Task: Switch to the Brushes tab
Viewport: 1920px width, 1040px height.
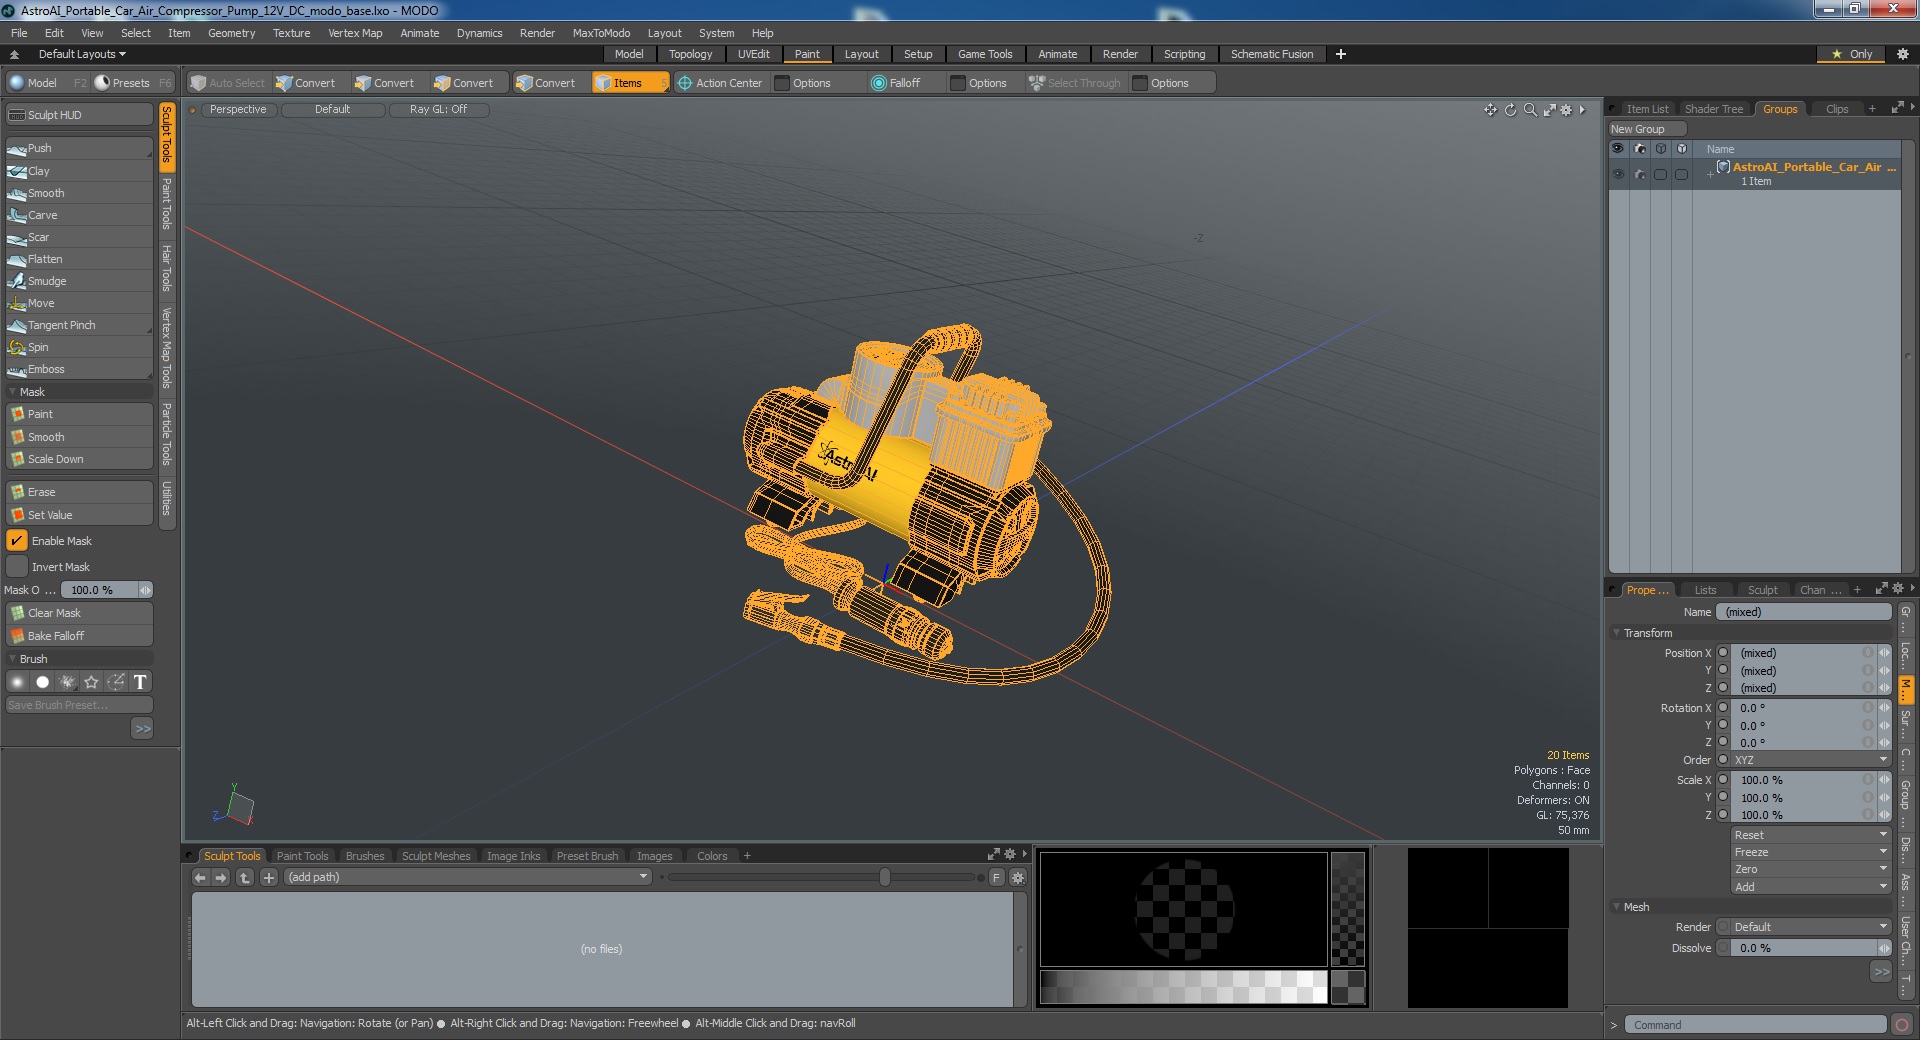Action: coord(365,856)
